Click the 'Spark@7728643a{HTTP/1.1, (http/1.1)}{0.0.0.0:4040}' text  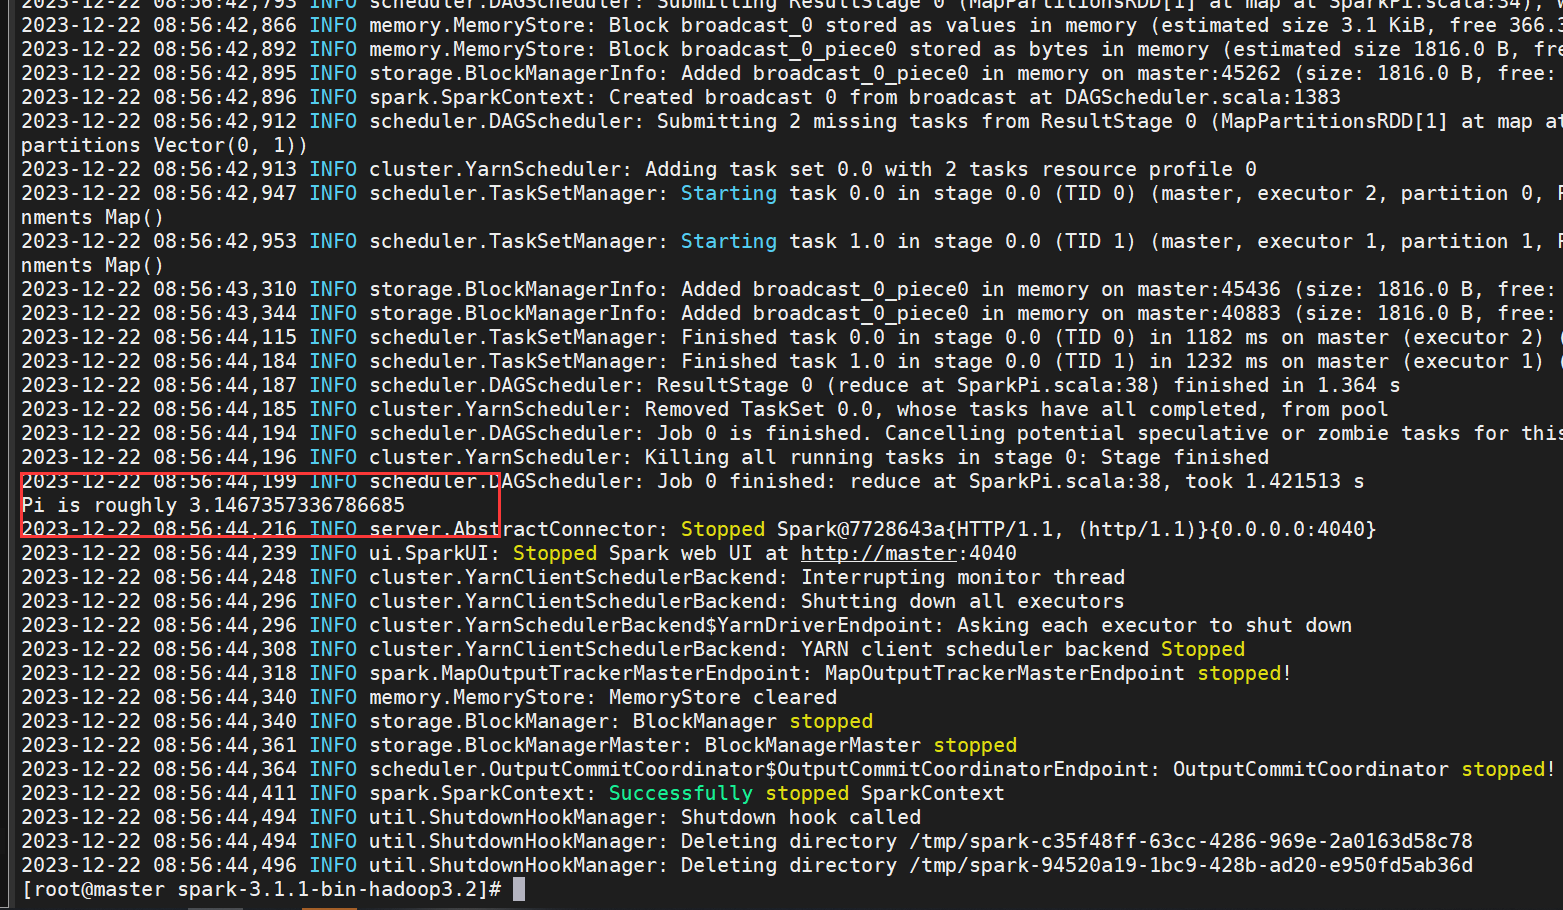click(x=1076, y=529)
